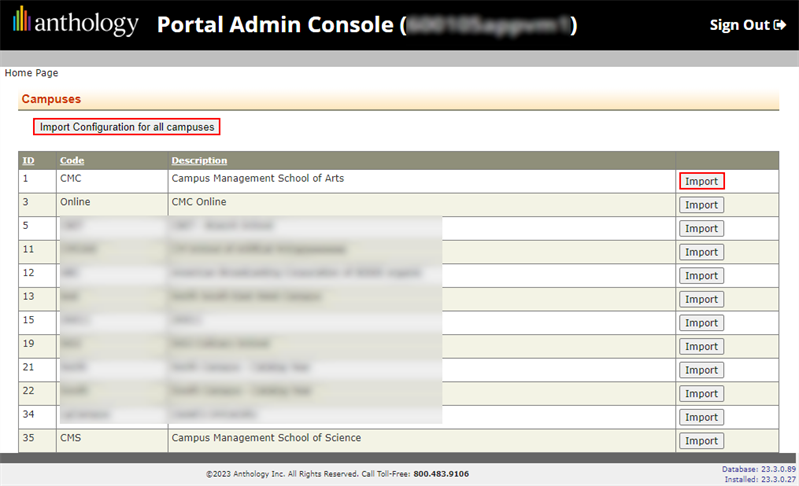Import Campus Management School of Science

pyautogui.click(x=702, y=441)
